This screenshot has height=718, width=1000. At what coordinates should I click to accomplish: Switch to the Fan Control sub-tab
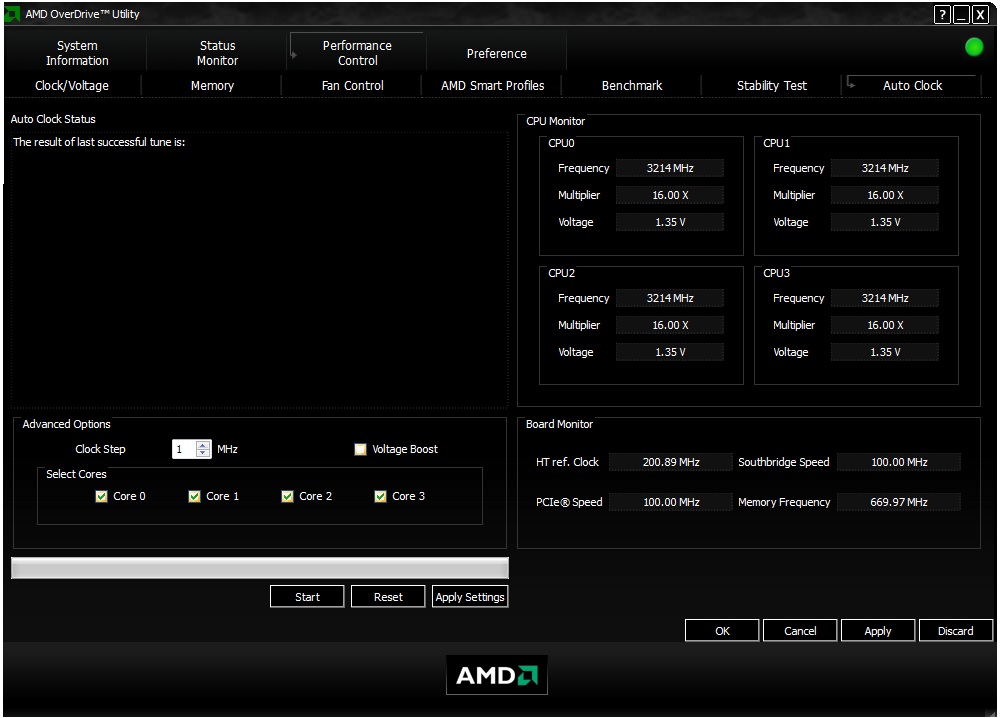[352, 85]
